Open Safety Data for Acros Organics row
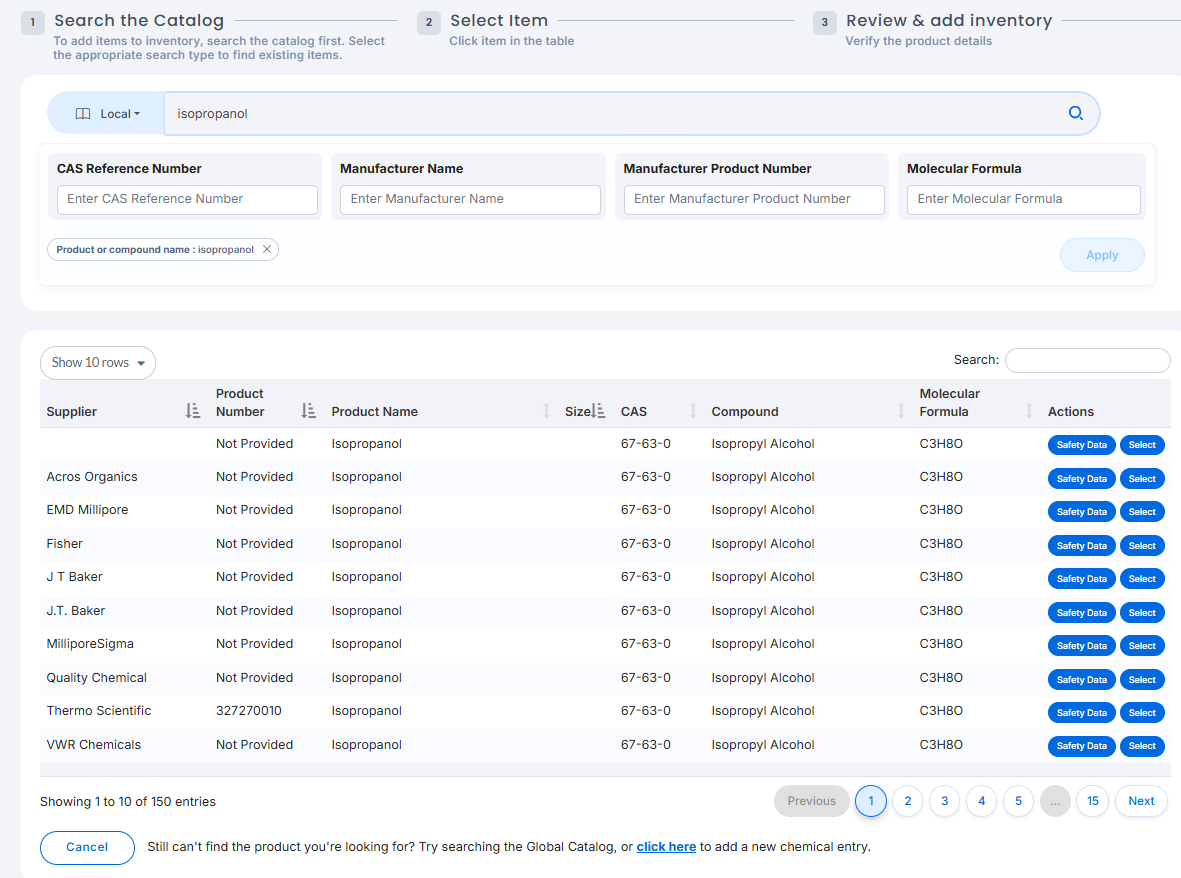This screenshot has height=878, width=1181. point(1082,479)
